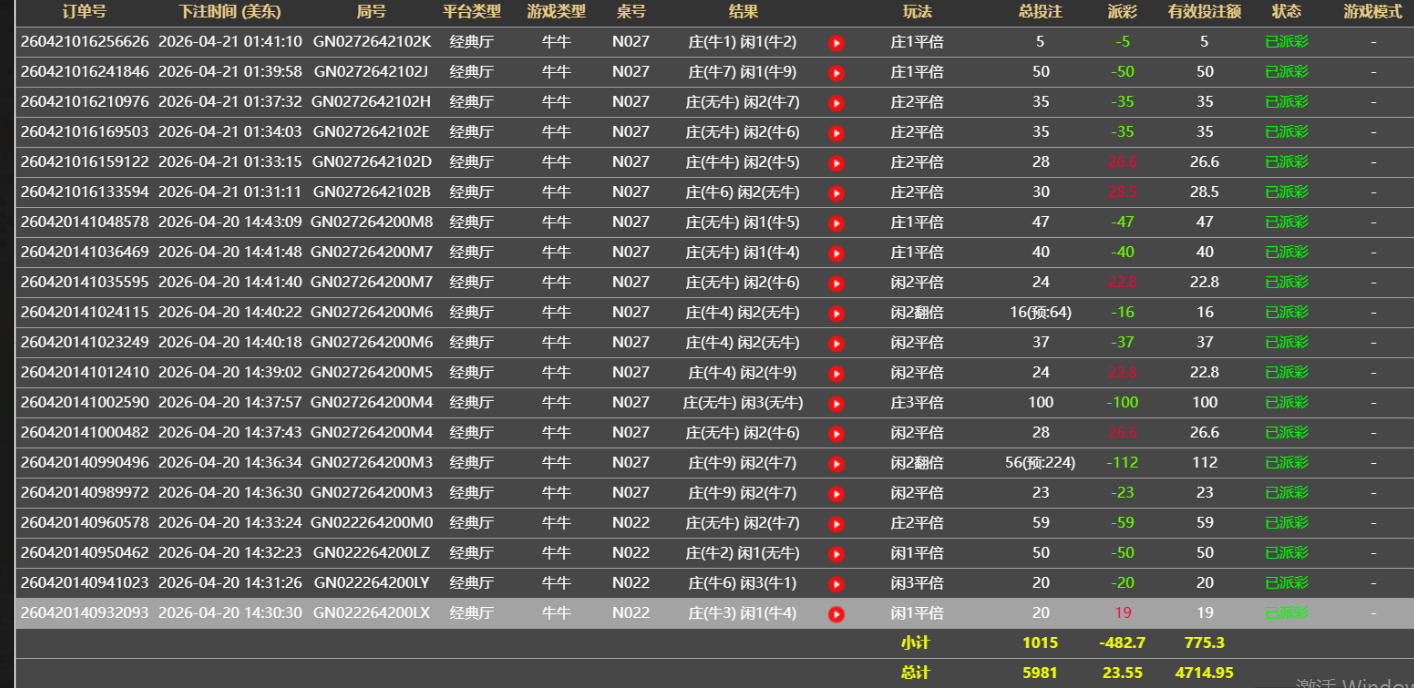
Task: Open the replay icon for round GN0272642102J
Action: click(836, 73)
